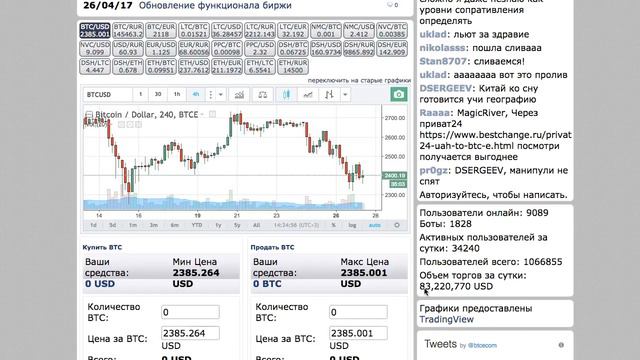Screen dimensions: 640x360
Task: Open news 'Обновление функционала биржи'
Action: (215, 5)
